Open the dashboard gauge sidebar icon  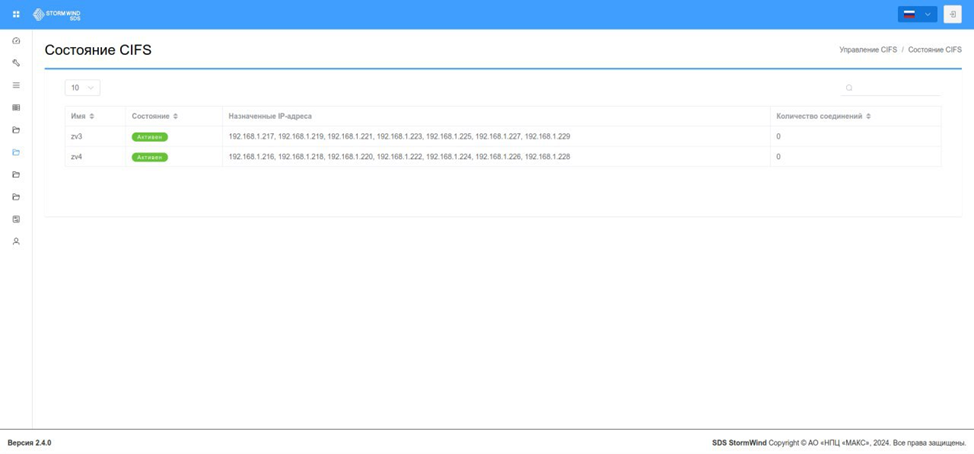pos(16,41)
